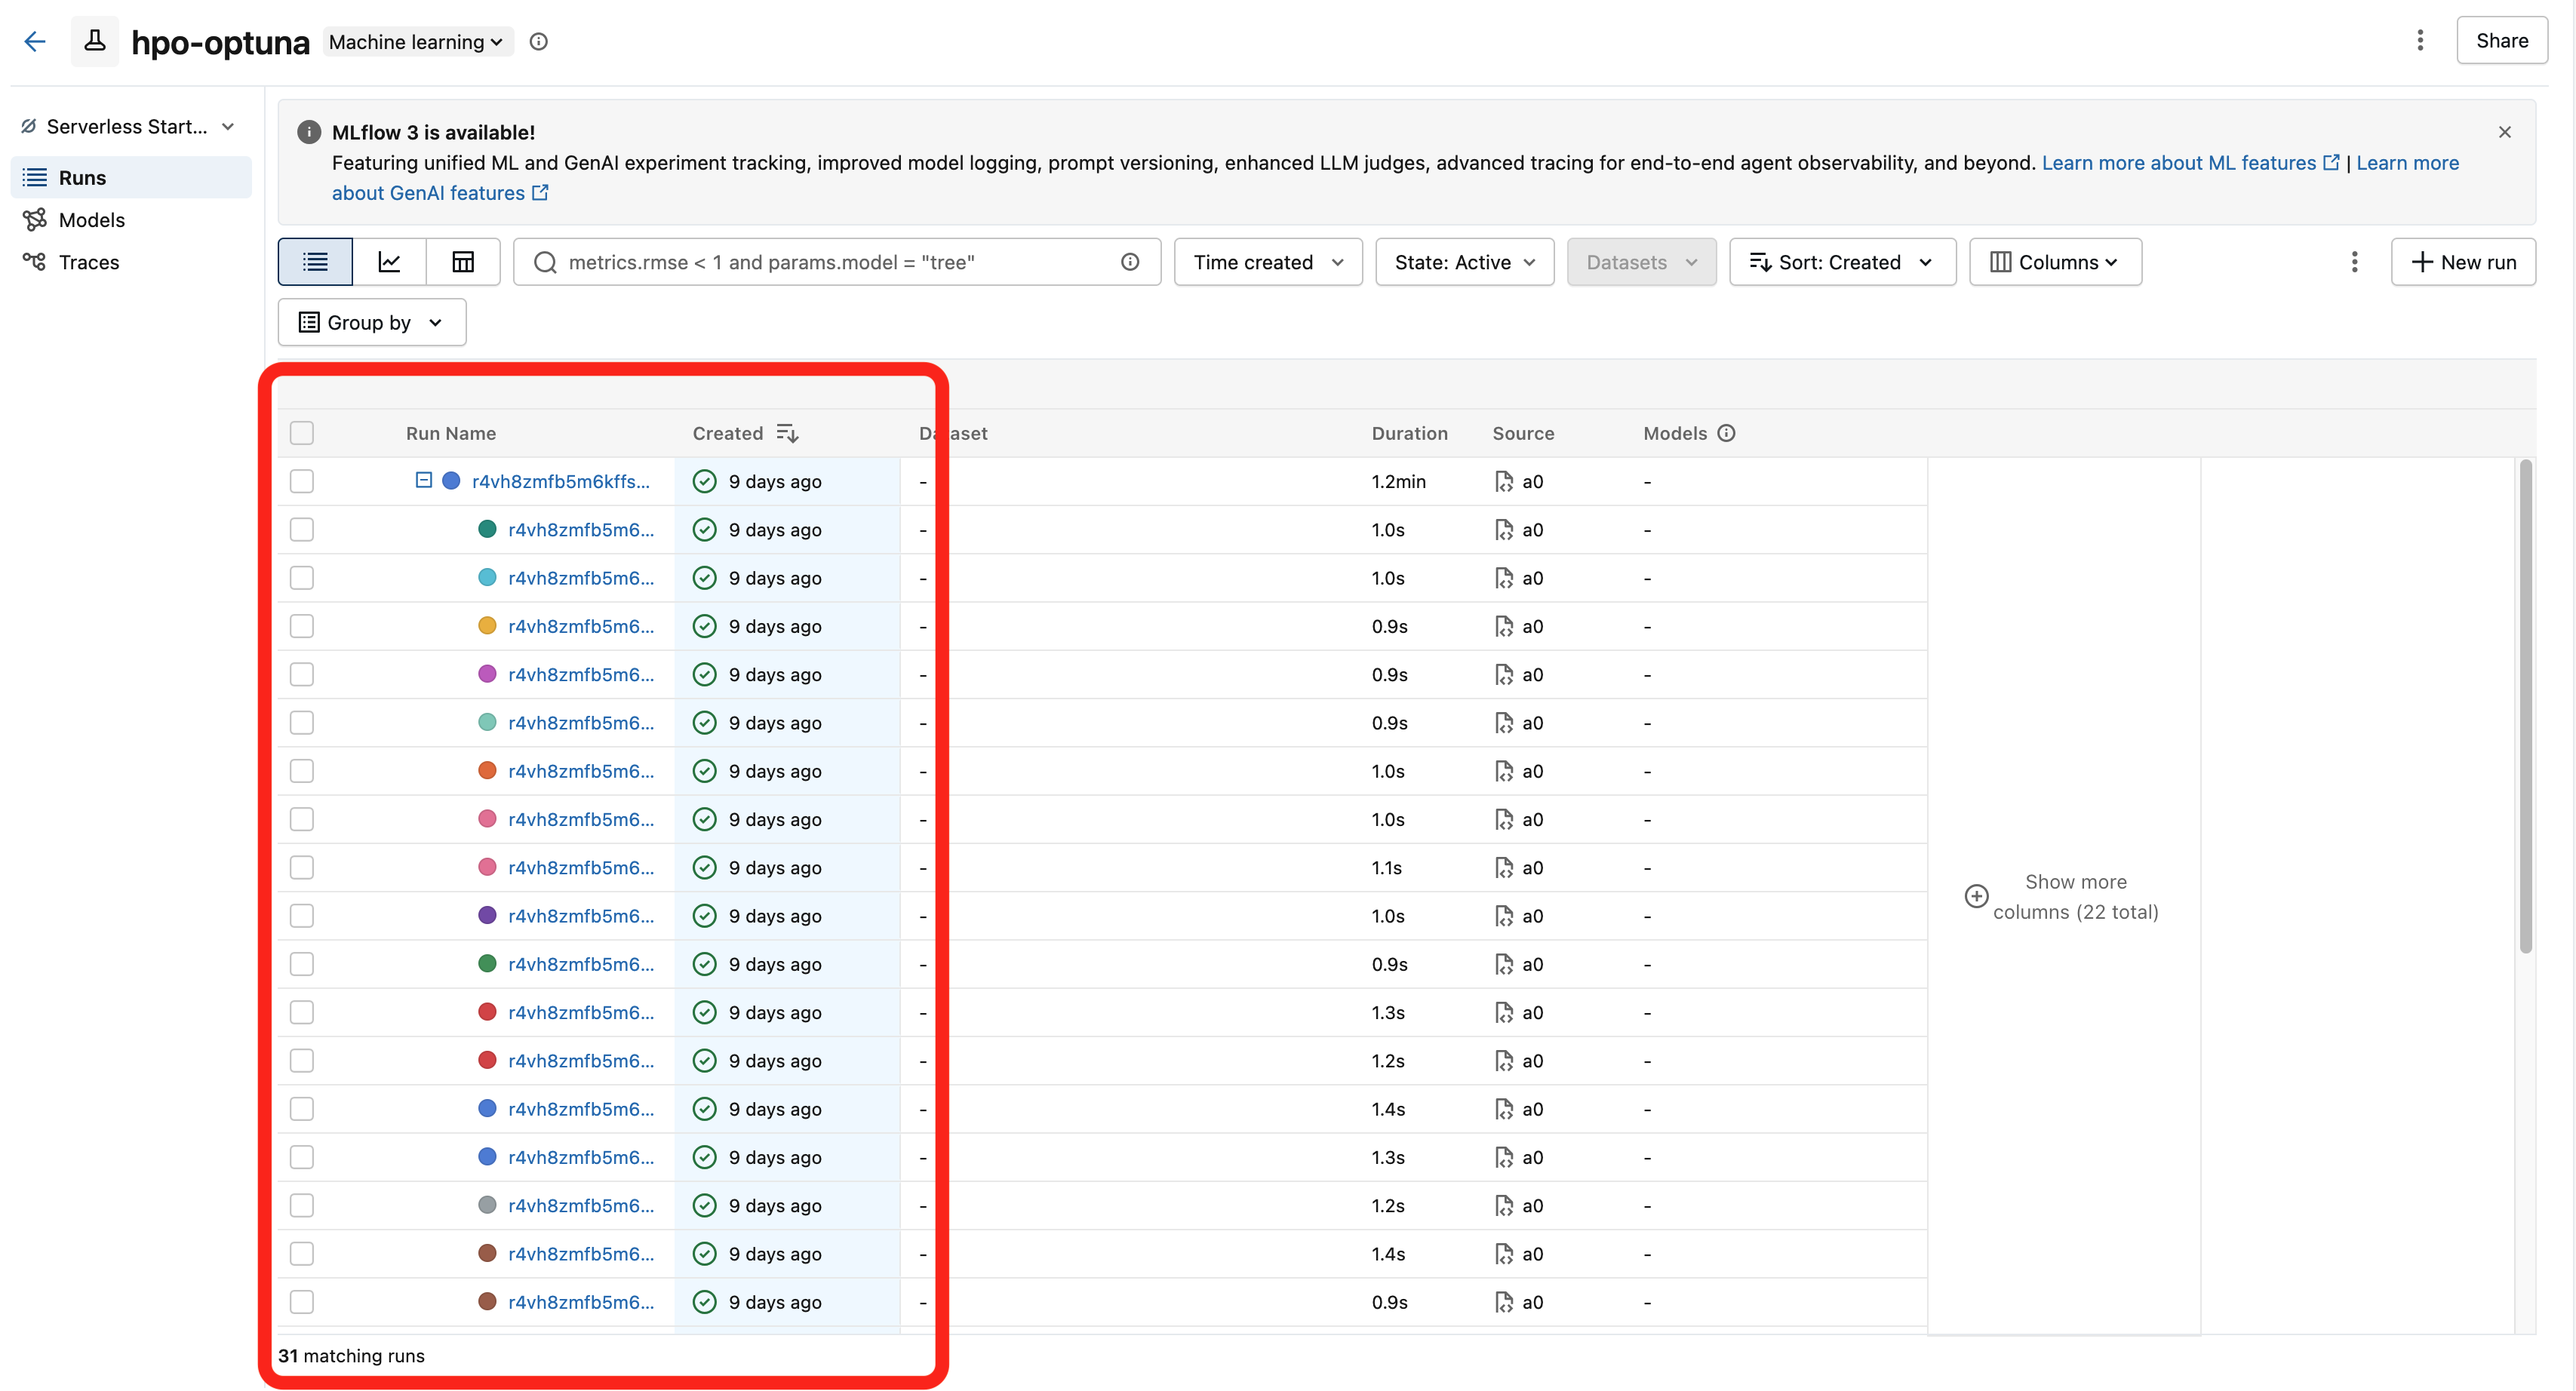The height and width of the screenshot is (1391, 2576).
Task: Dismiss the MLflow 3 banner
Action: (x=2505, y=132)
